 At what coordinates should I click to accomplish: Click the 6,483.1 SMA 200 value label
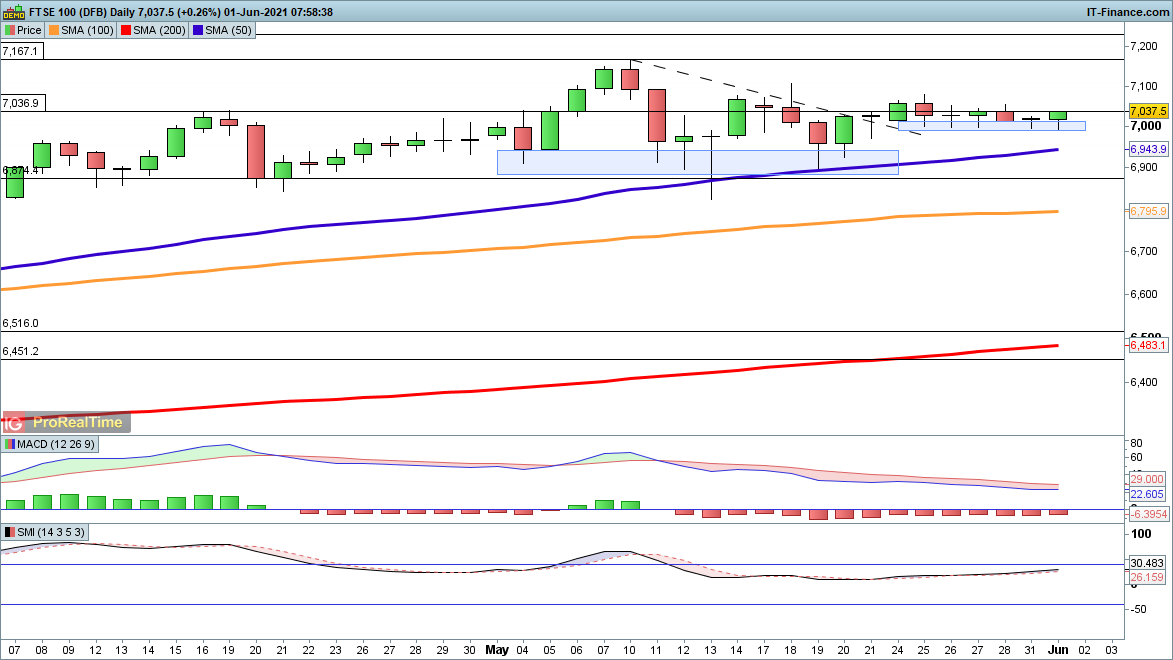click(1148, 345)
